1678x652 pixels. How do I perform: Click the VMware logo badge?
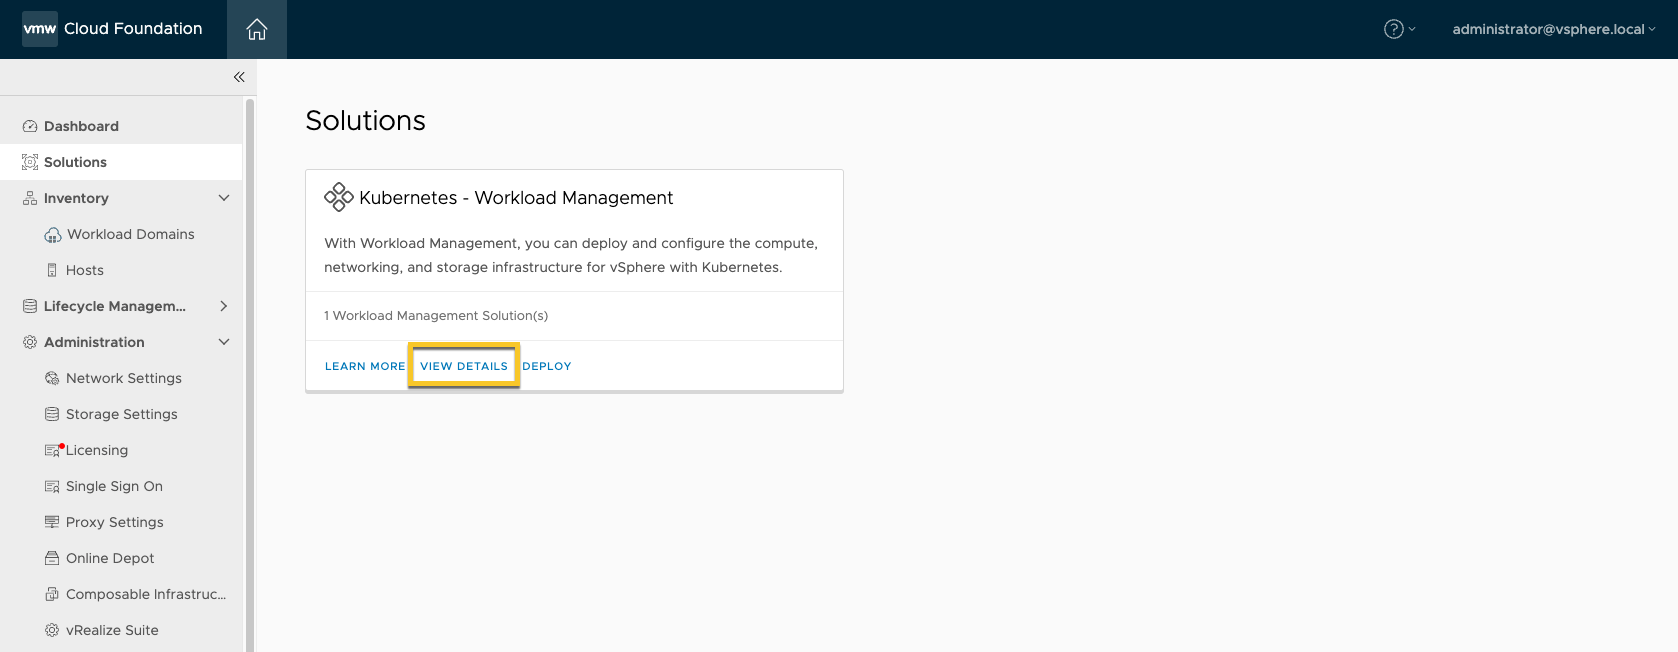tap(40, 29)
